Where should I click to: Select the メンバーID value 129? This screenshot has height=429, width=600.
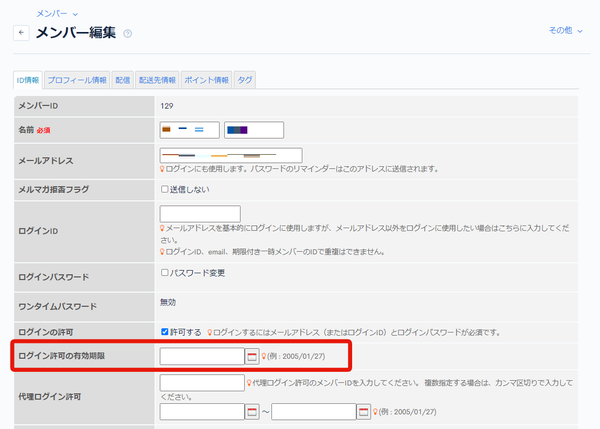pos(167,106)
